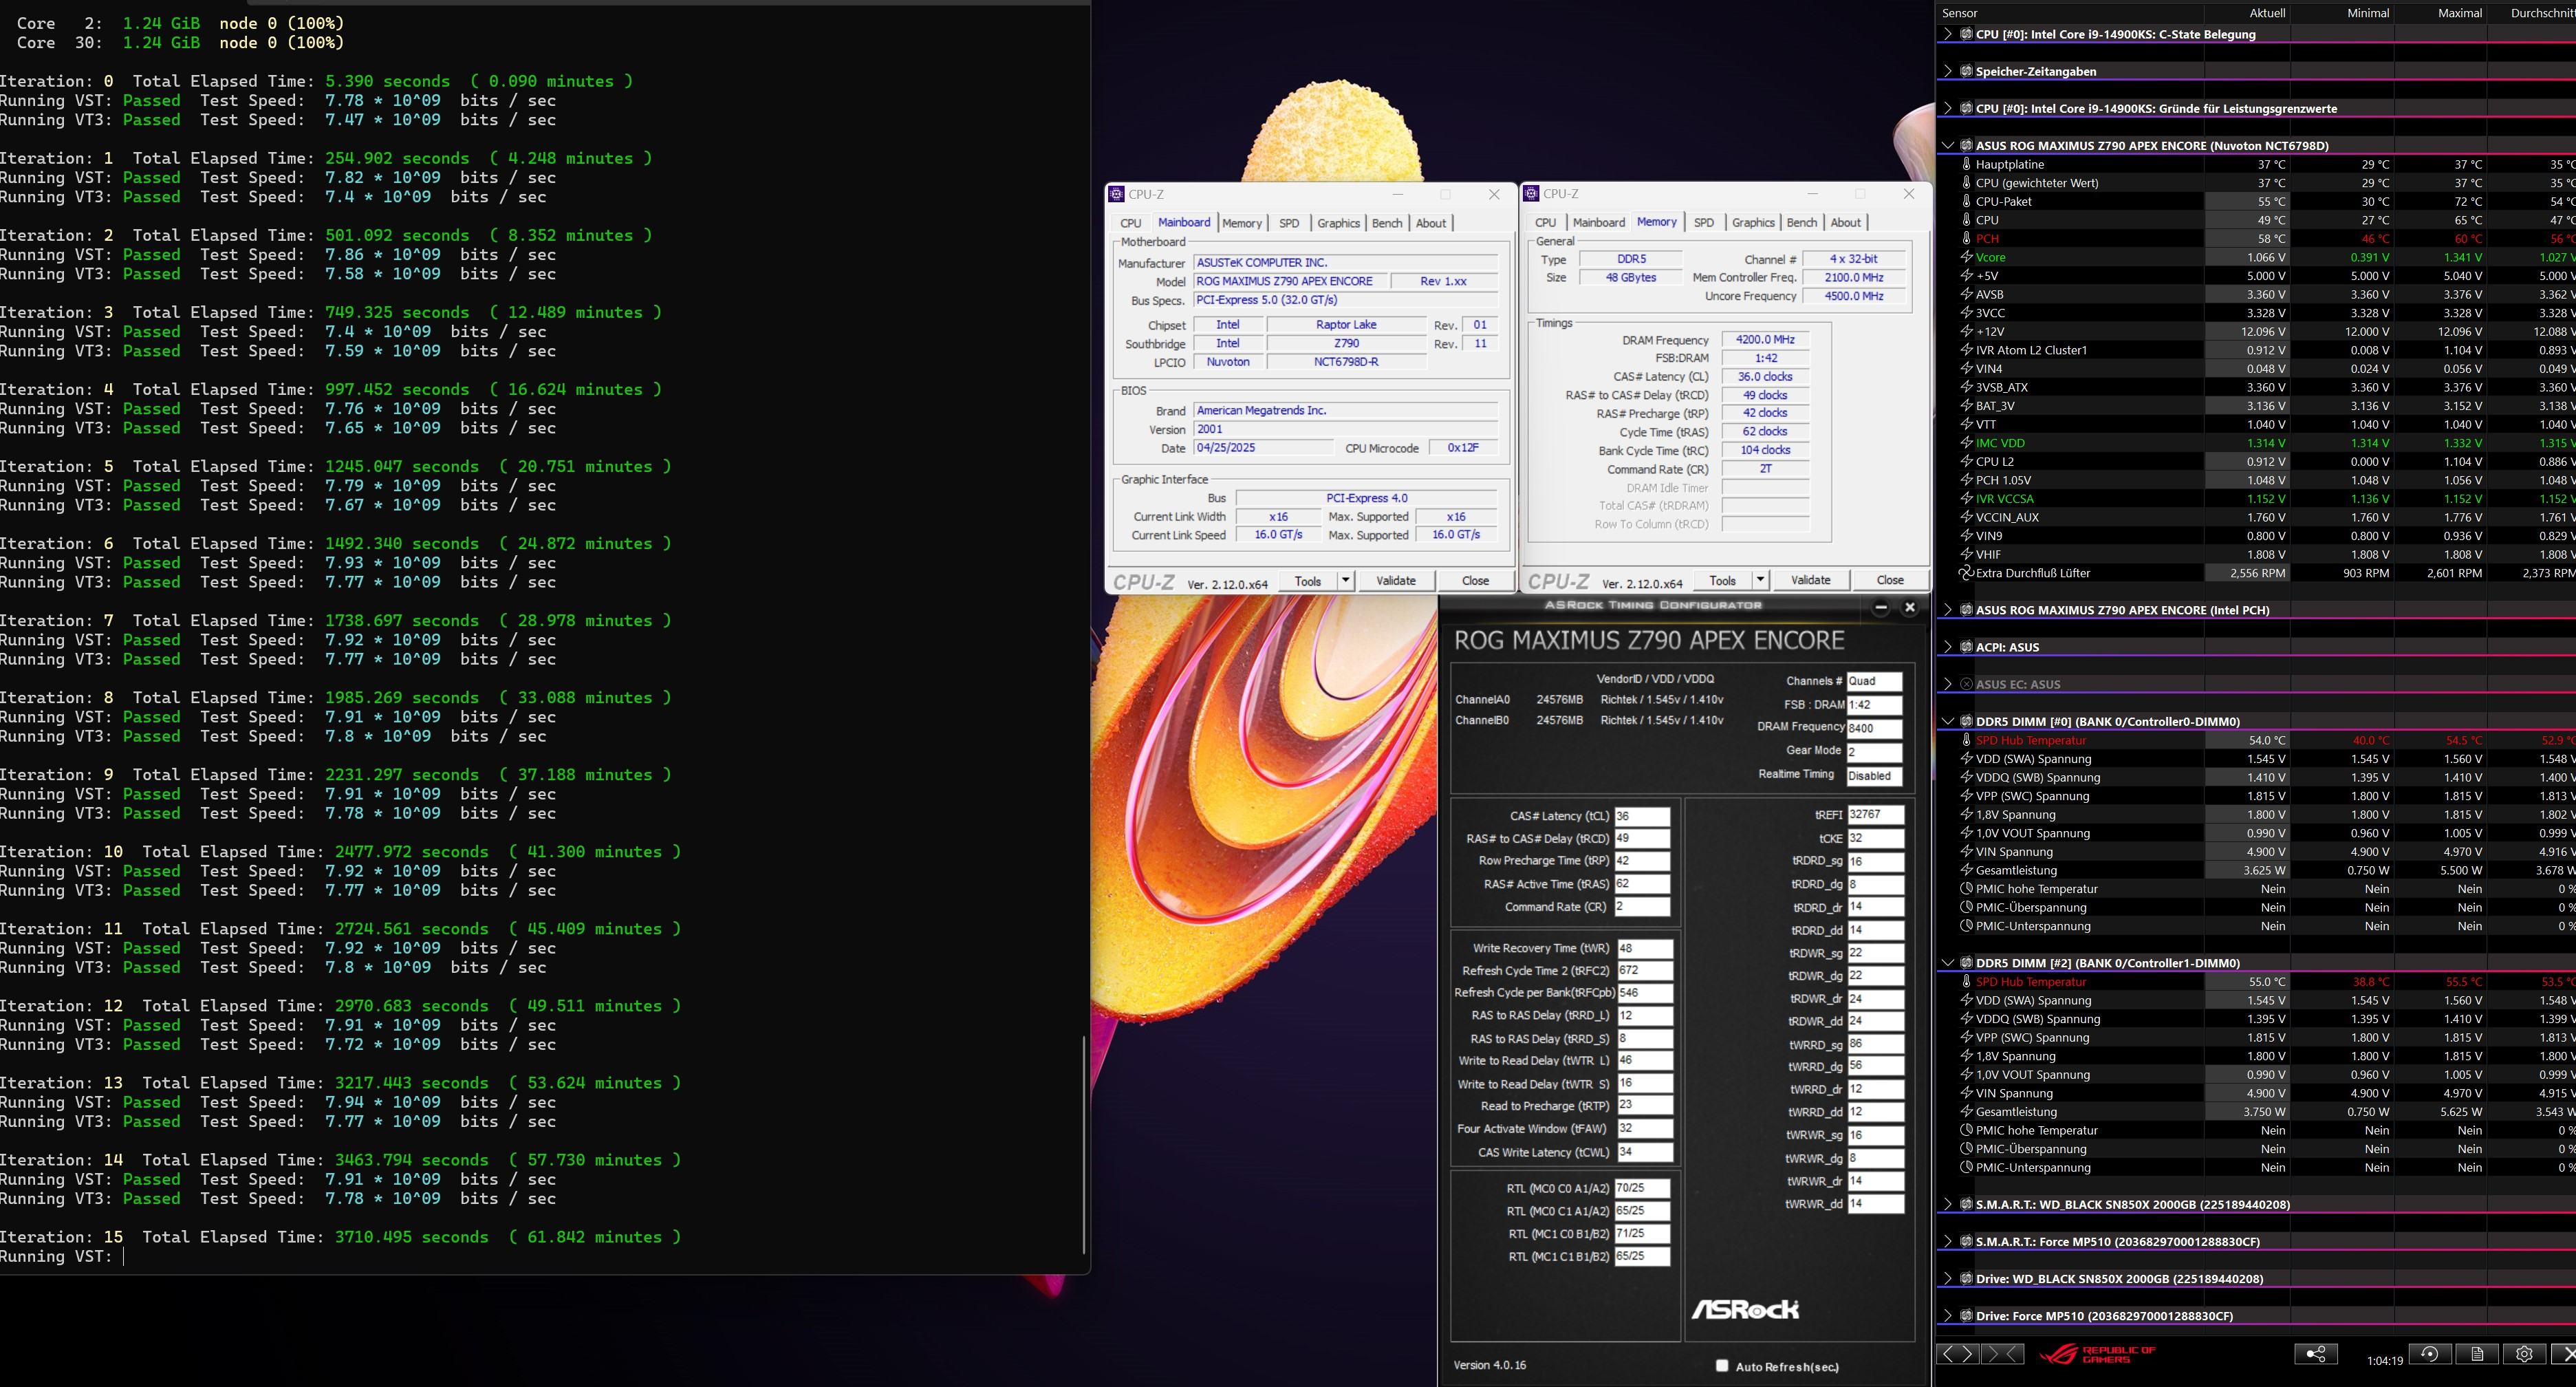Viewport: 2576px width, 1387px height.
Task: Click the collapse columns arrows icon
Action: tap(2003, 1354)
